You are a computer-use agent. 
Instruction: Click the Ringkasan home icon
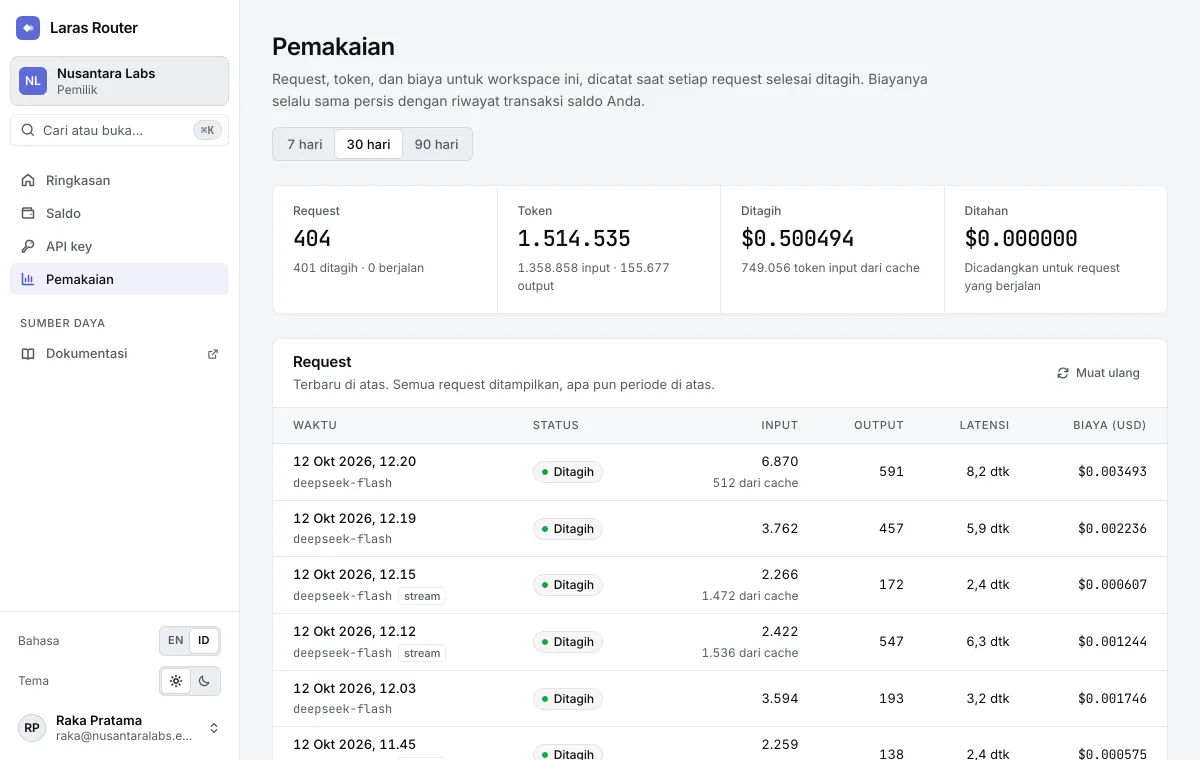28,180
